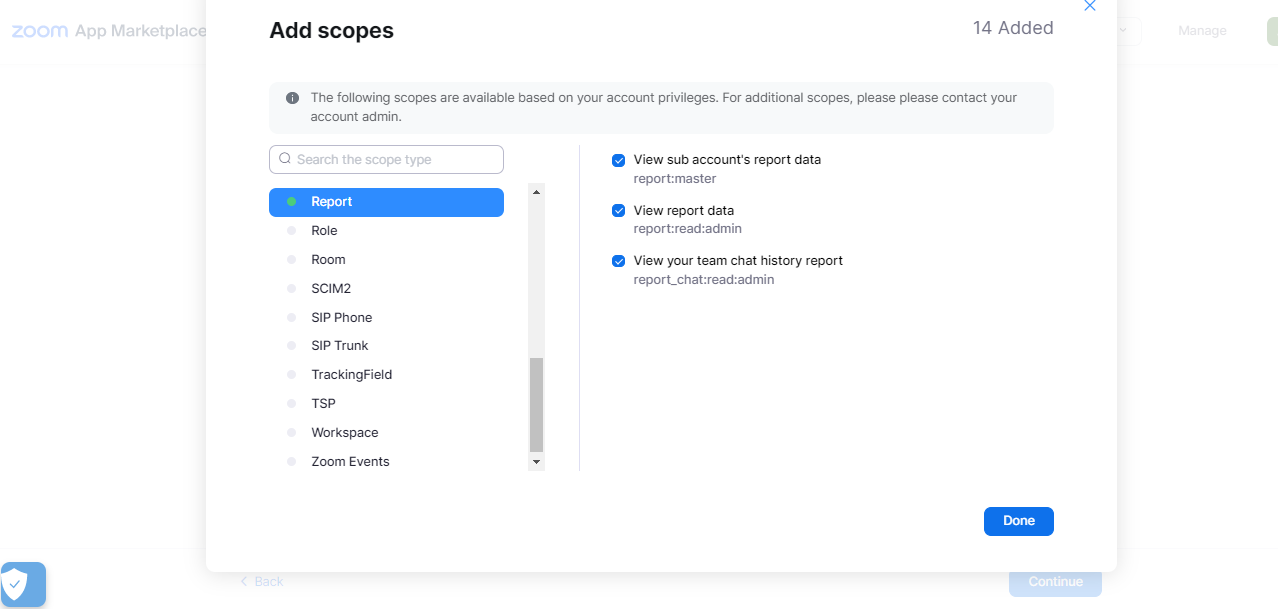Click the Zoom logo in the top header
The width and height of the screenshot is (1278, 609).
(x=40, y=31)
